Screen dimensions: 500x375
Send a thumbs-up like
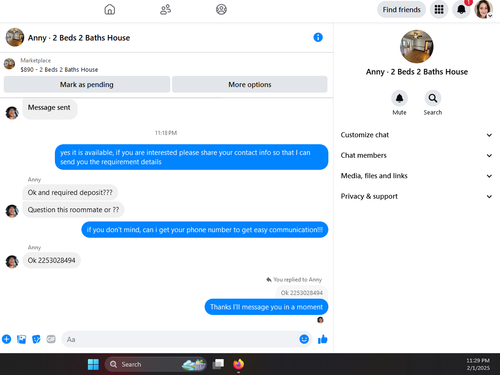point(323,339)
